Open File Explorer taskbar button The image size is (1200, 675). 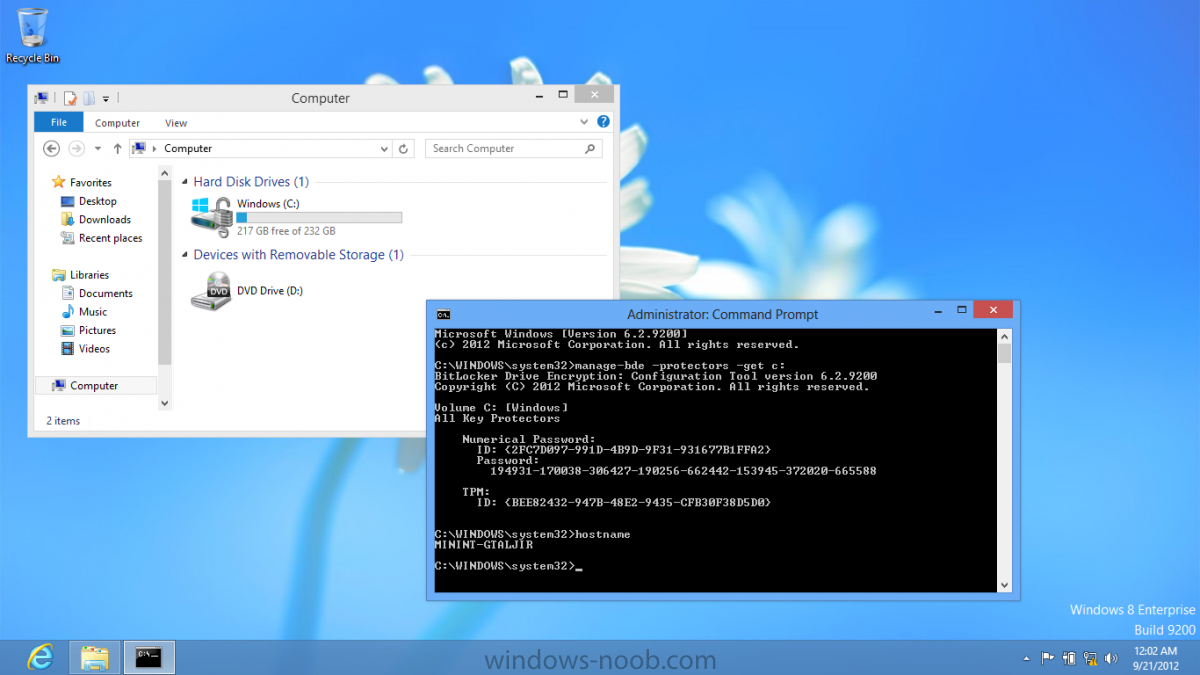click(95, 657)
